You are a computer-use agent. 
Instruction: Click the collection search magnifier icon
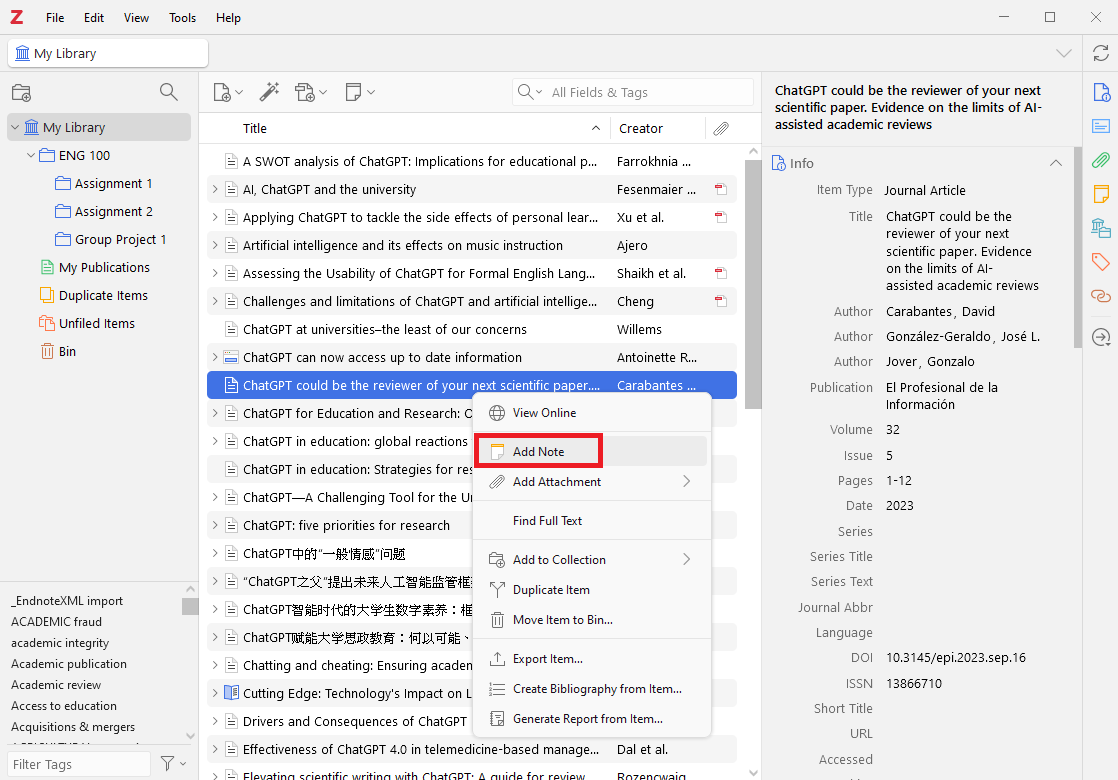(169, 93)
